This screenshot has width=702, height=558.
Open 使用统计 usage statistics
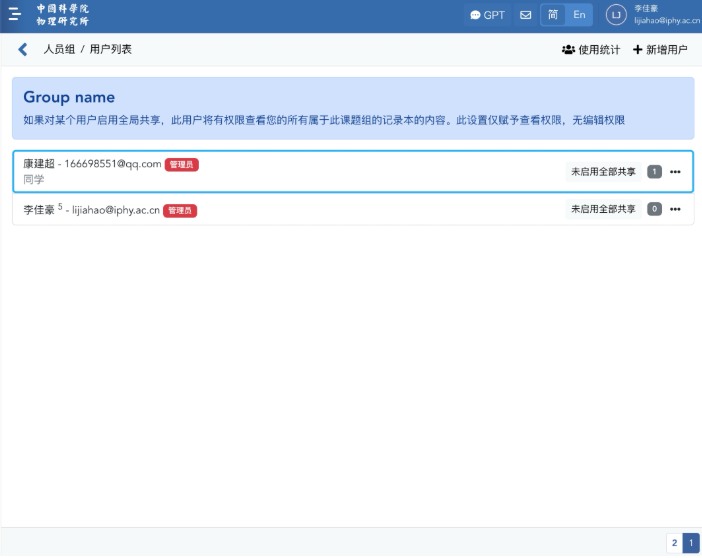click(x=591, y=49)
